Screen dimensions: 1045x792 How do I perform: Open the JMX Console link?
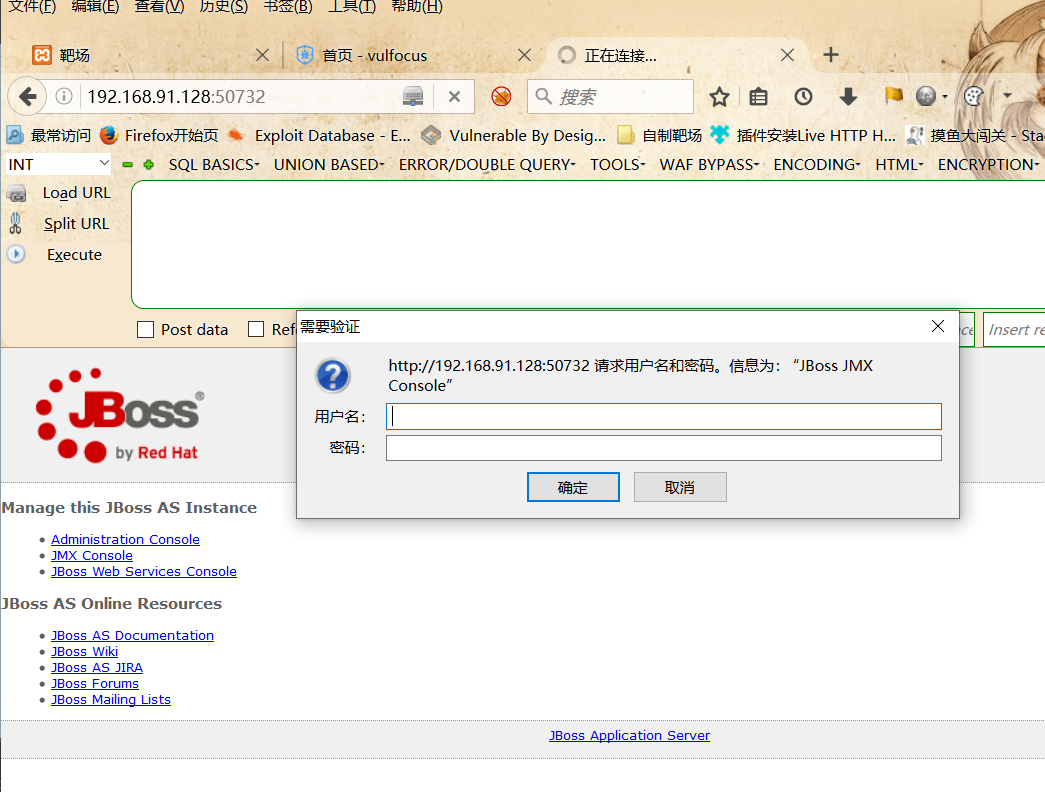92,555
